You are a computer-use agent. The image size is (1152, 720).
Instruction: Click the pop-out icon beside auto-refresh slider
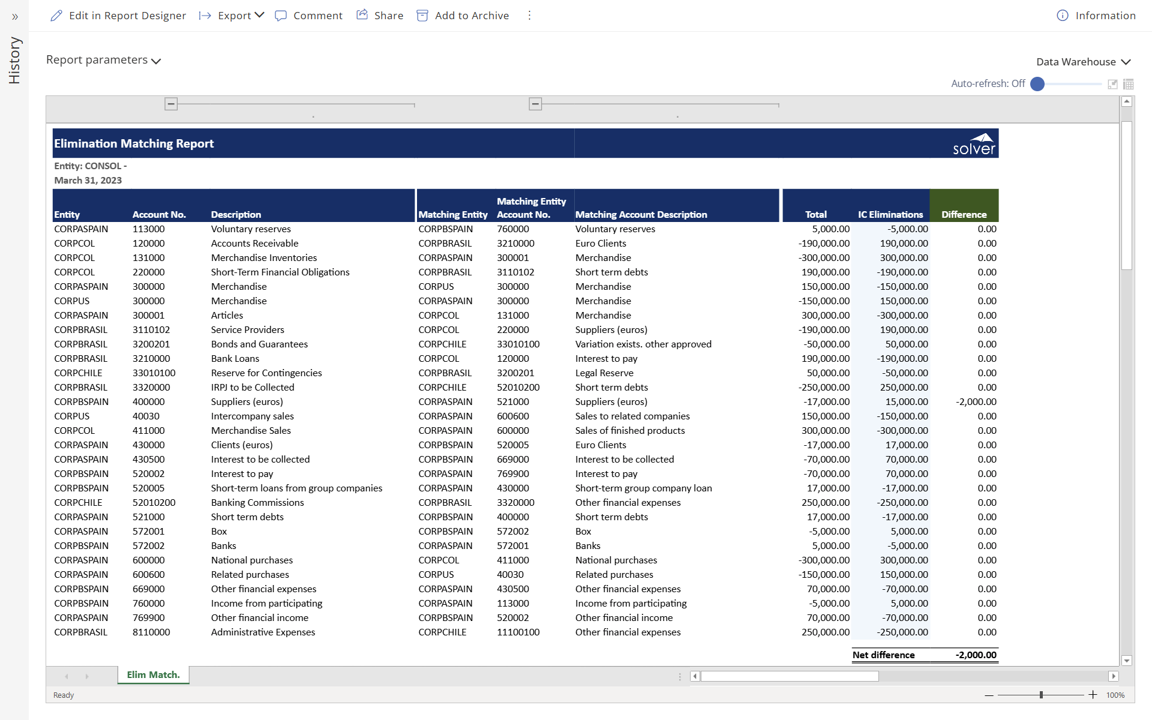[1112, 84]
